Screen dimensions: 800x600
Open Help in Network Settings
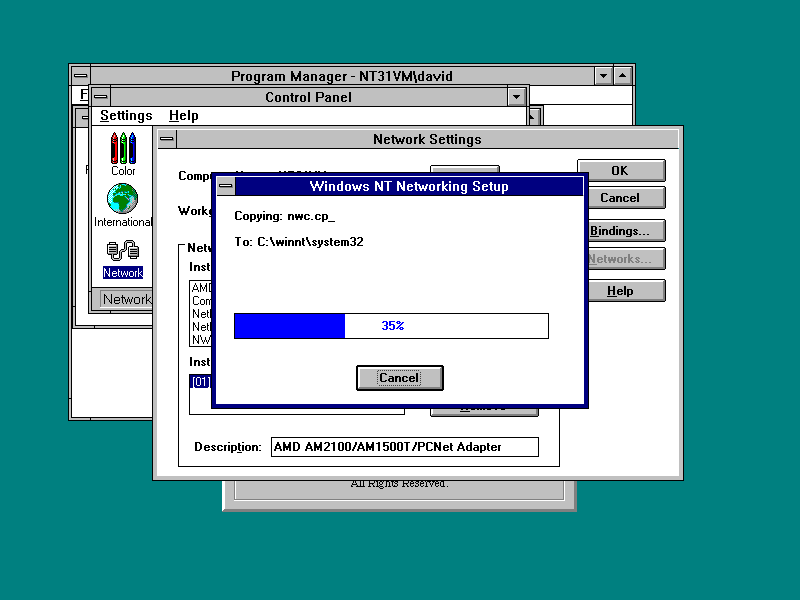tap(627, 291)
